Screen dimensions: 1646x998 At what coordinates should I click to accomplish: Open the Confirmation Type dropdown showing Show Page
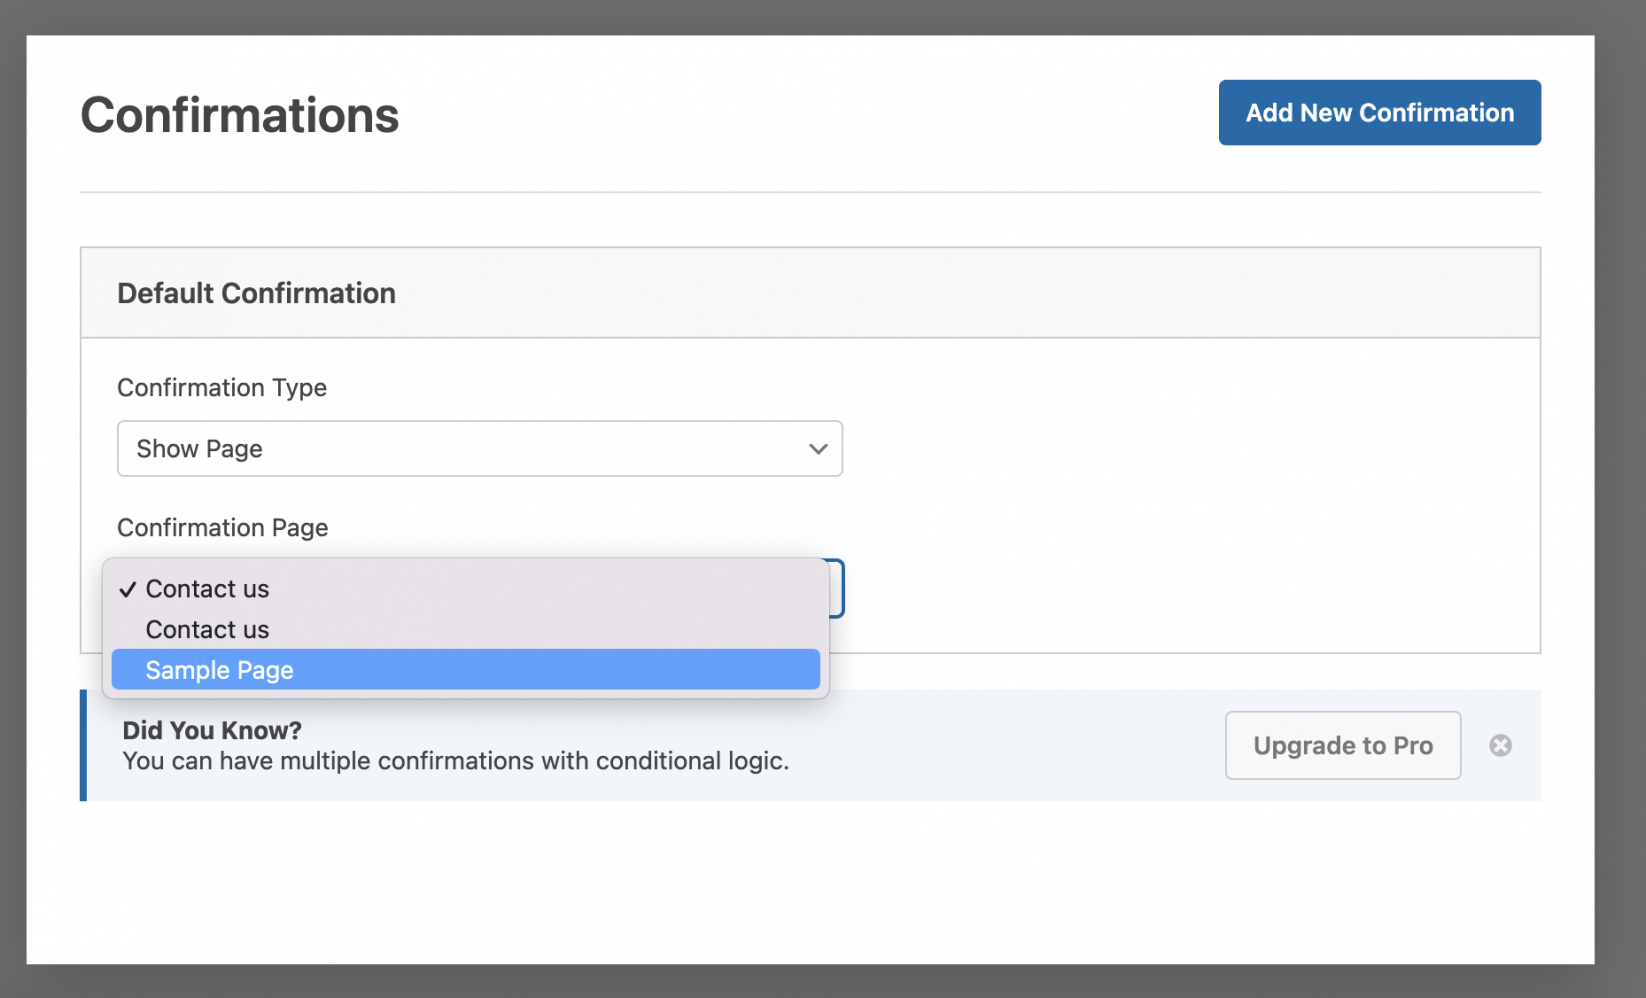(x=480, y=448)
